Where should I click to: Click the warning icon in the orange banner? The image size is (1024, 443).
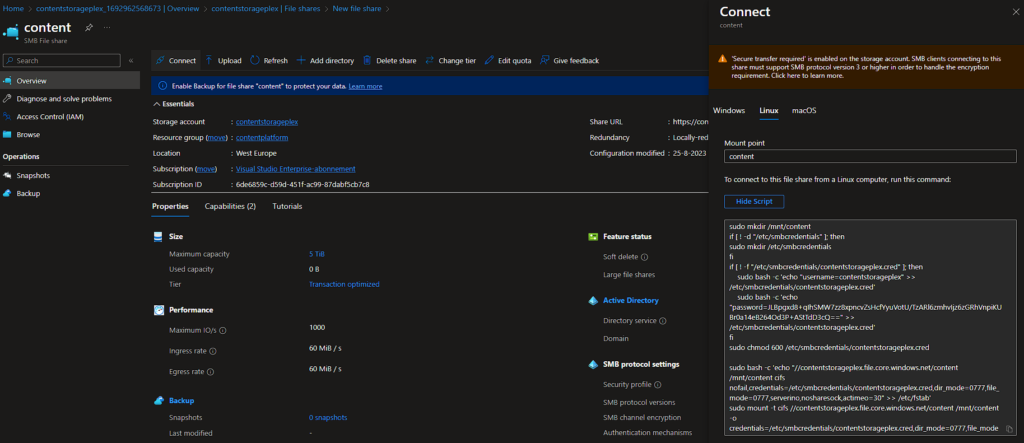click(722, 58)
